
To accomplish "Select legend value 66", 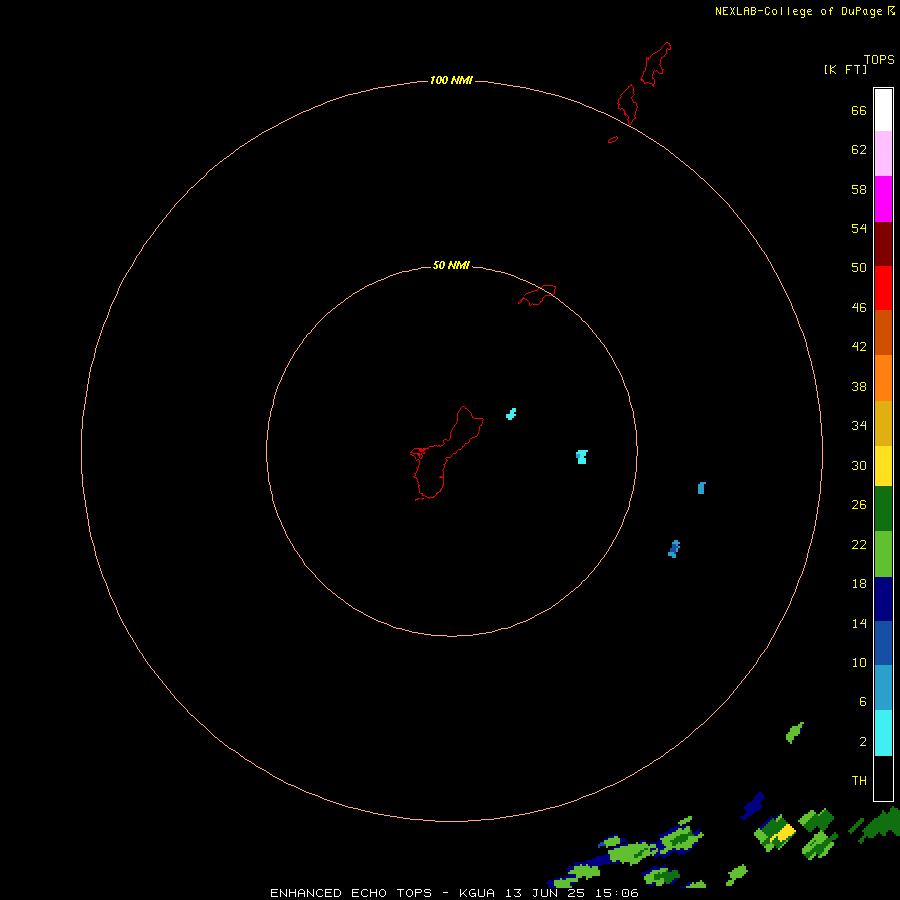I will pyautogui.click(x=859, y=110).
